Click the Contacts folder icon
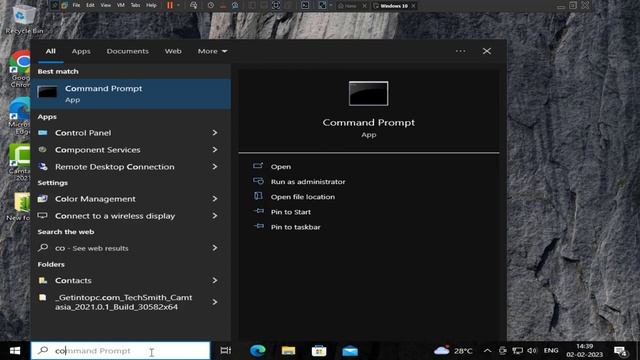The image size is (640, 360). 43,280
